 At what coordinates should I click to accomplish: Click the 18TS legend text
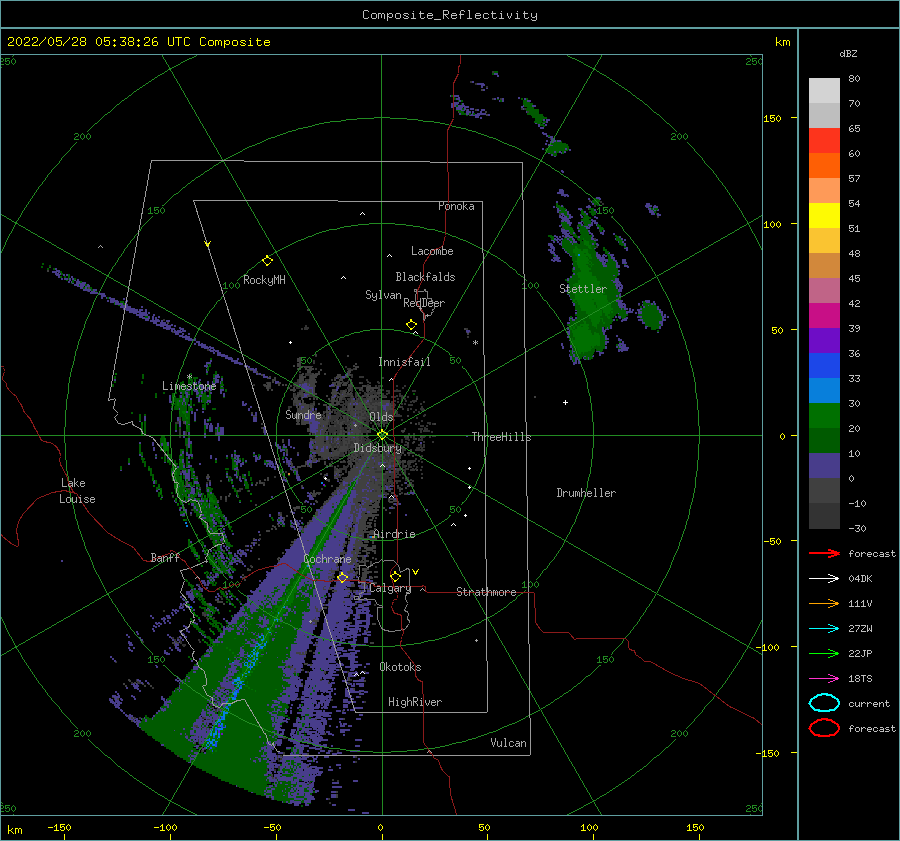coord(860,679)
